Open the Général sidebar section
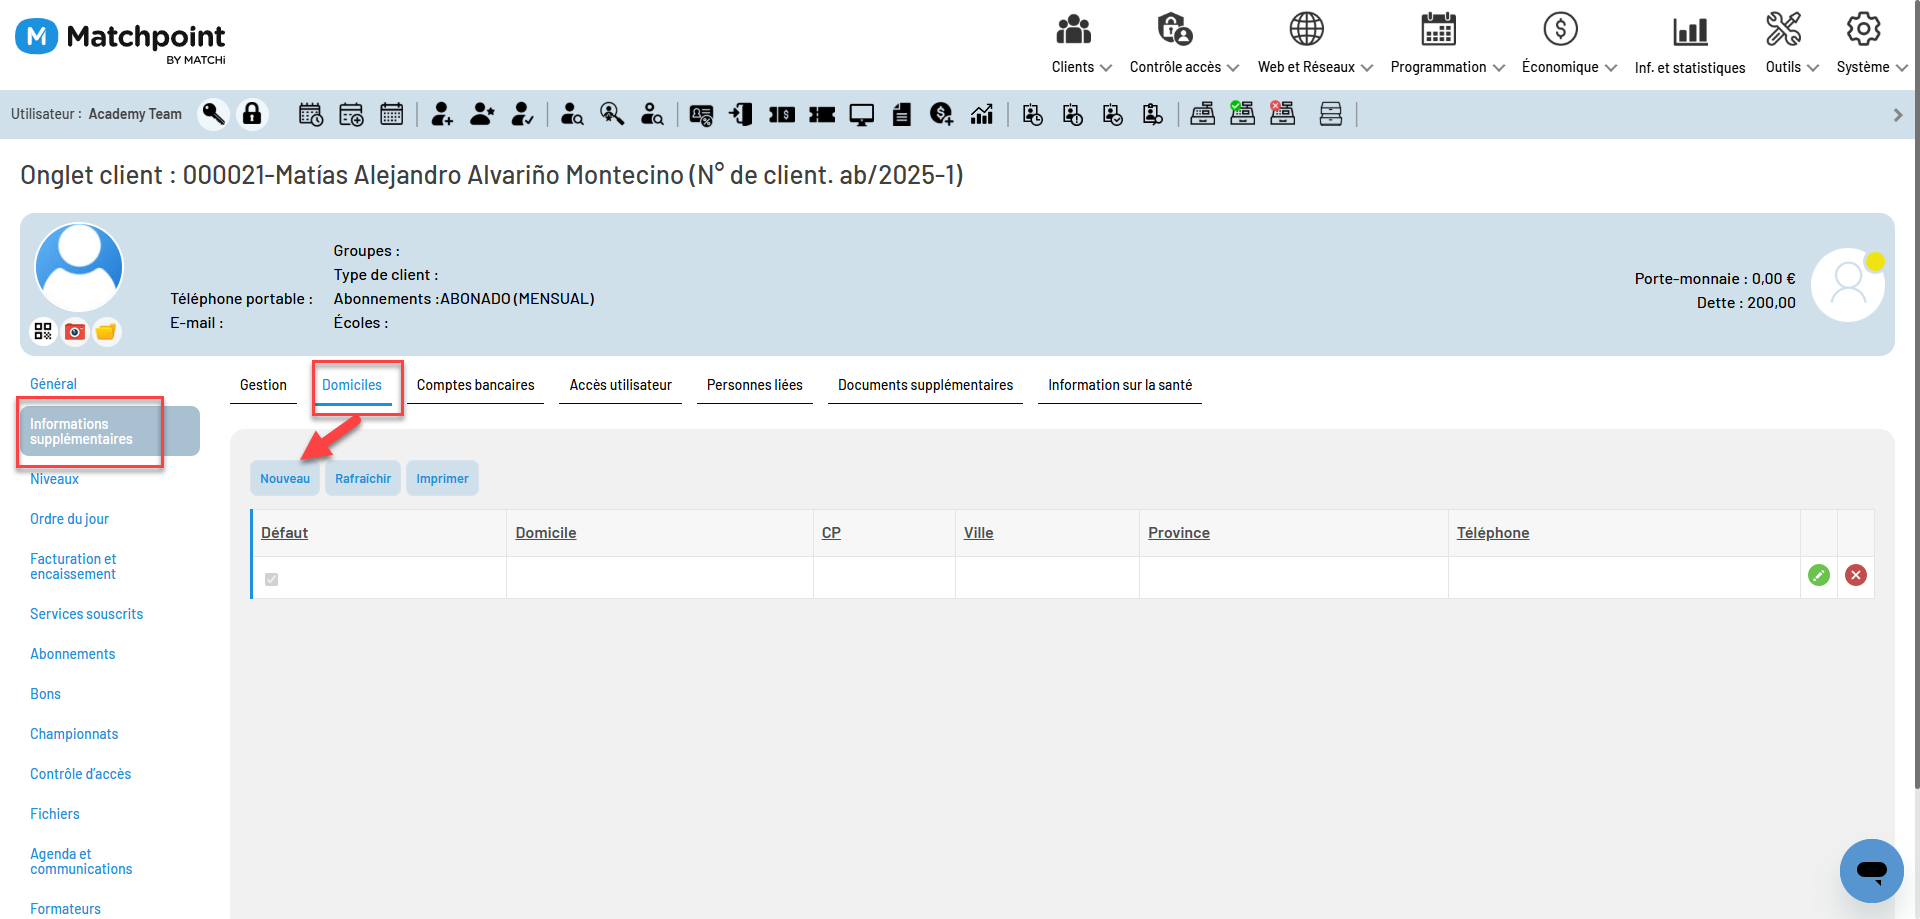 click(53, 384)
